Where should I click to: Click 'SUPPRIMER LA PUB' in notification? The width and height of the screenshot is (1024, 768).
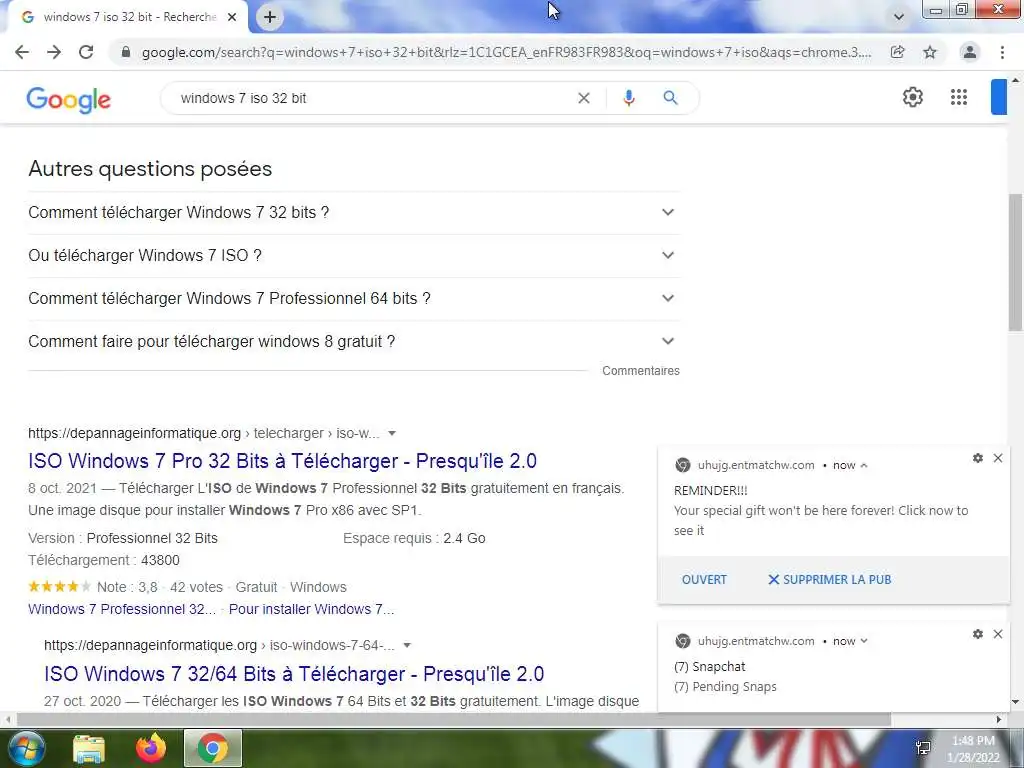coord(829,580)
